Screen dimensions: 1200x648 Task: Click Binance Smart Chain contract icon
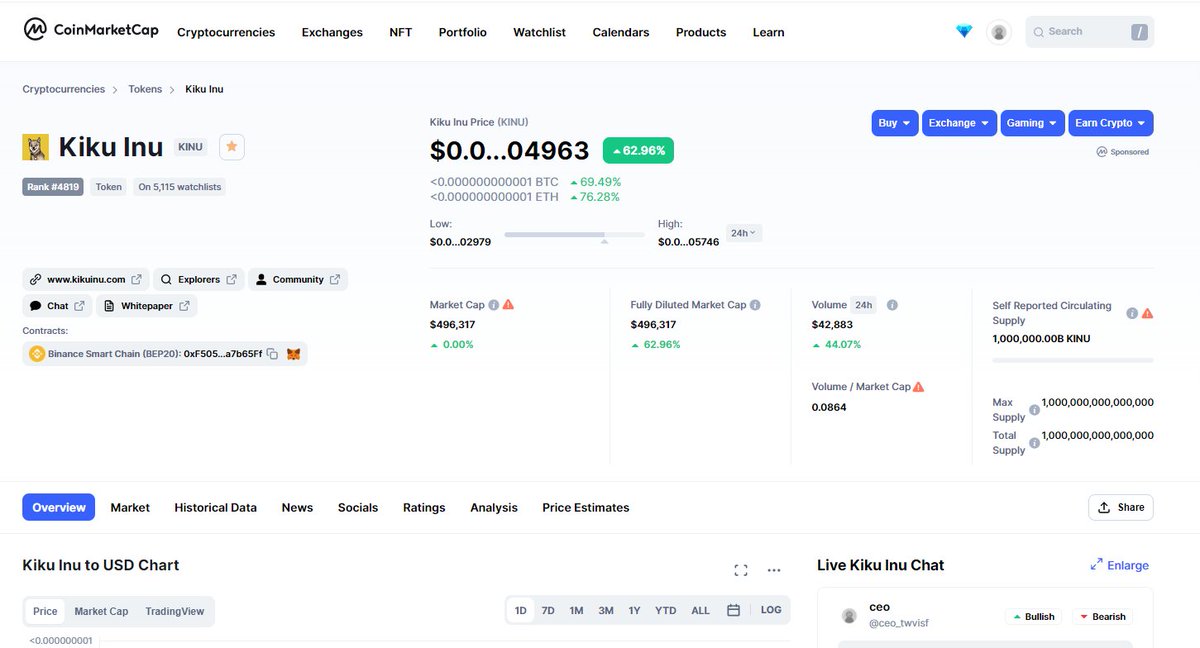coord(37,354)
